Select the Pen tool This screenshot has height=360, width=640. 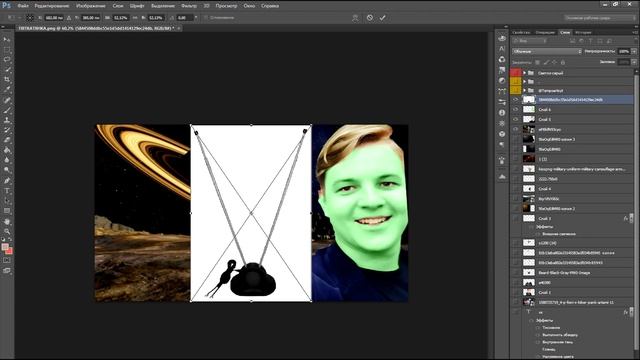7,180
